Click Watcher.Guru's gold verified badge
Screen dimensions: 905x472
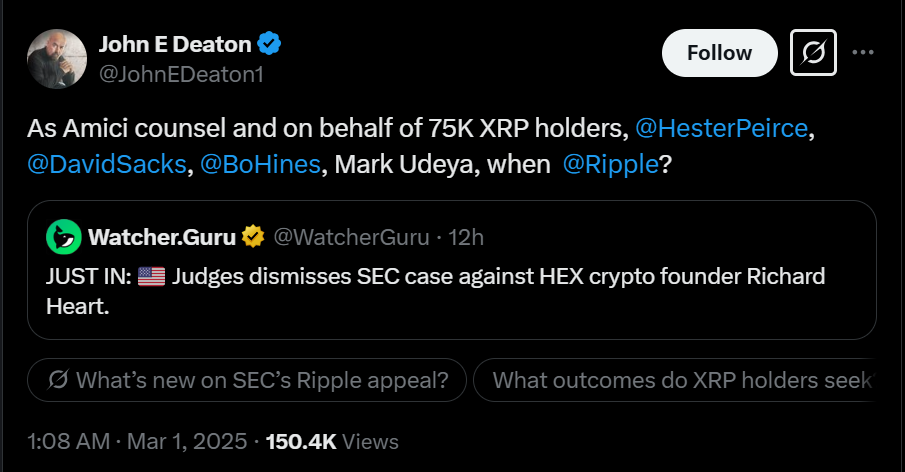[253, 237]
